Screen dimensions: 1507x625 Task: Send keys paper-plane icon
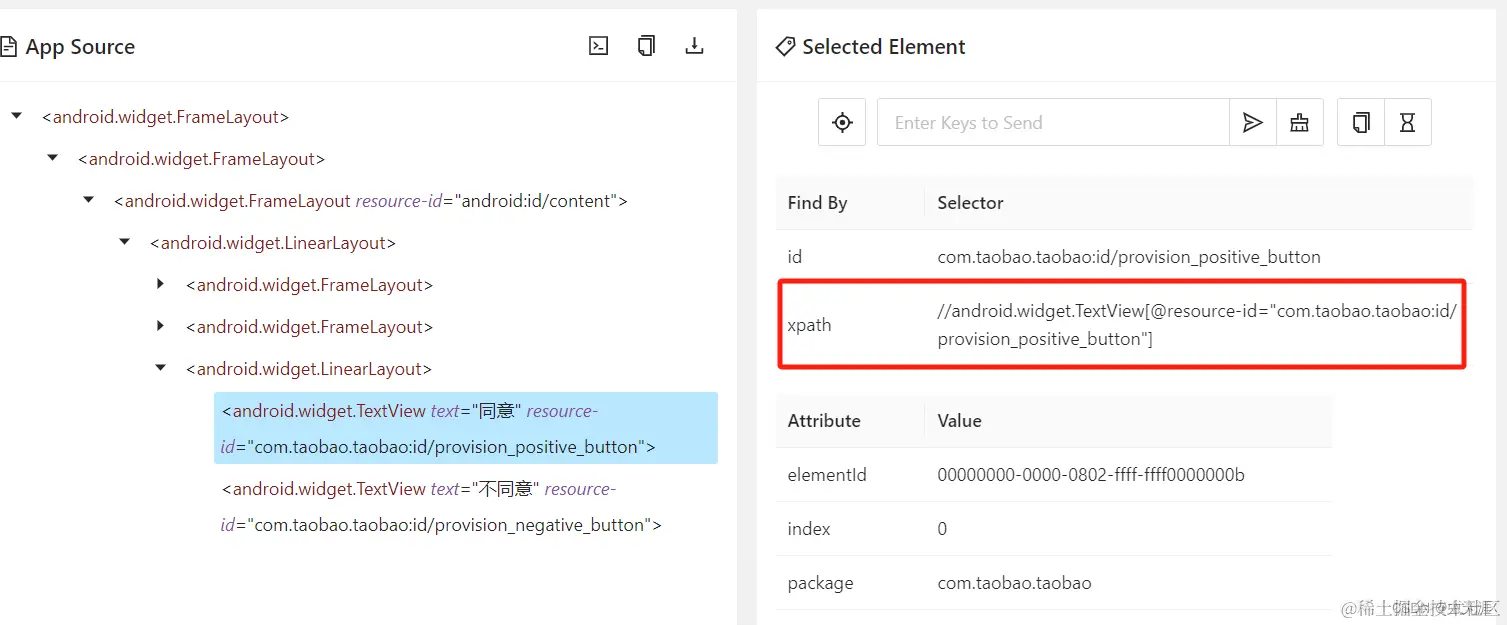coord(1252,122)
